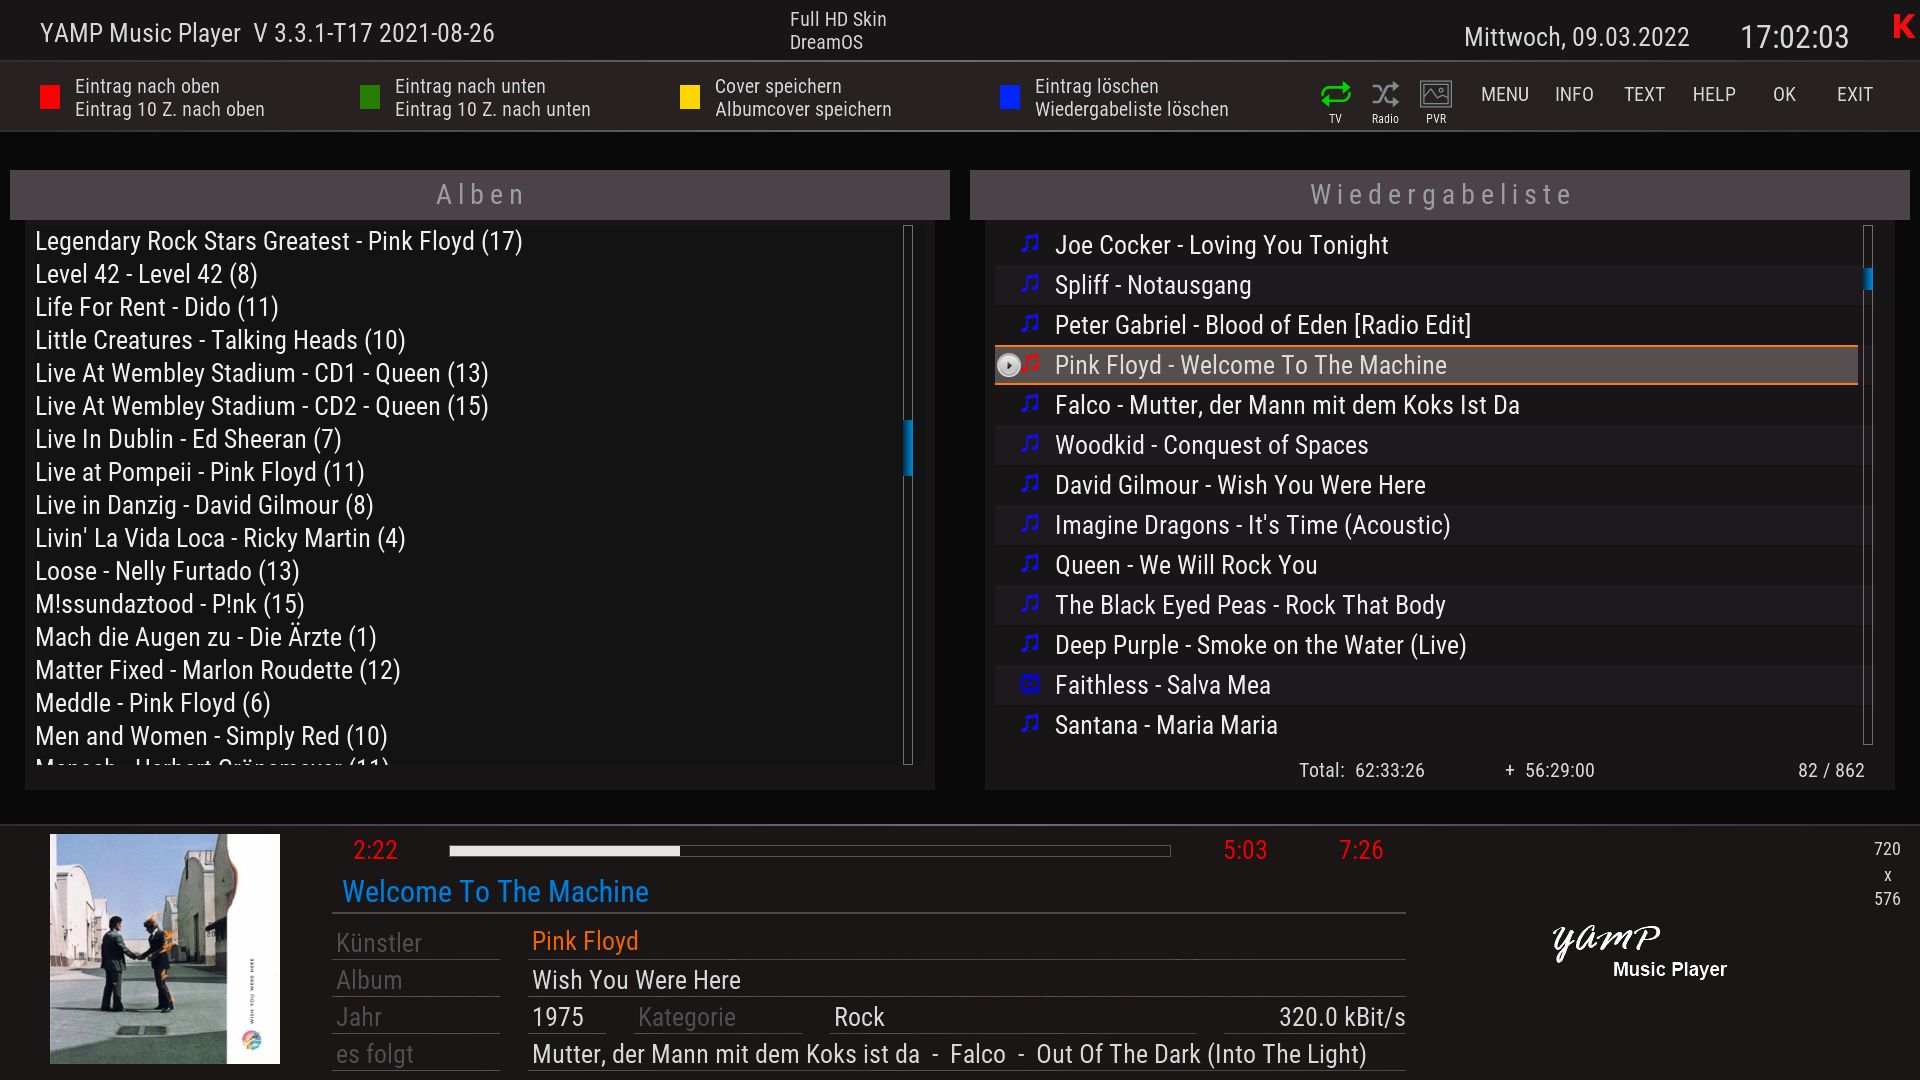Click the play indicator on Pink Floyd track
This screenshot has width=1920, height=1080.
point(1009,366)
